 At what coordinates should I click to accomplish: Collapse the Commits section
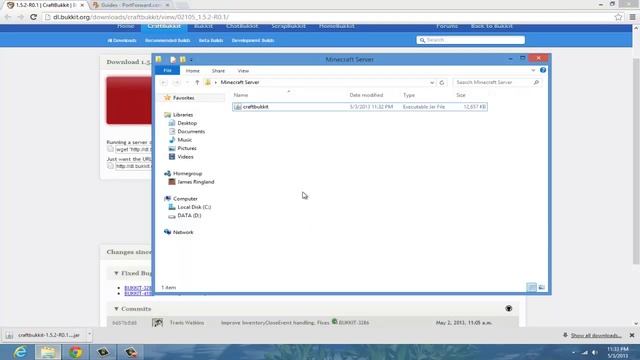pos(116,309)
